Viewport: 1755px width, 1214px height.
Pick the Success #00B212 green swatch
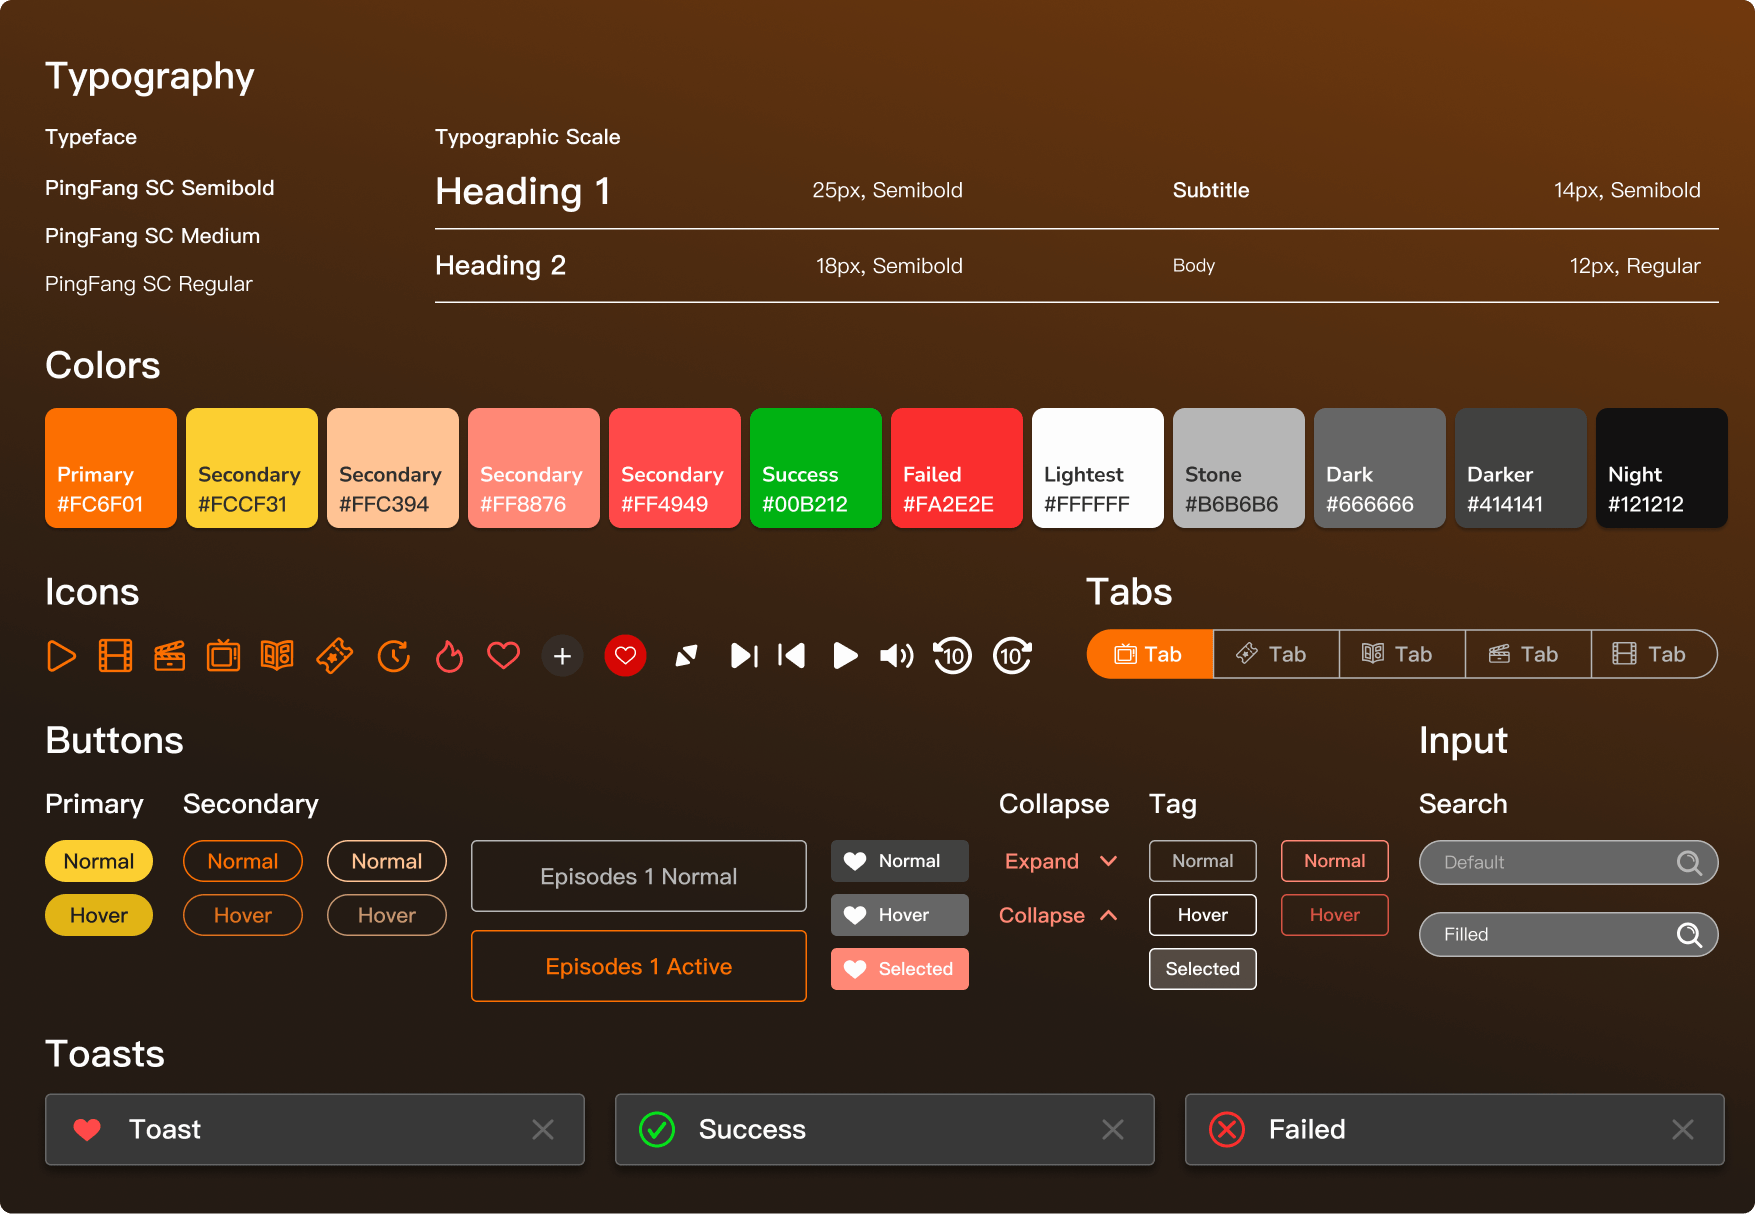(816, 468)
